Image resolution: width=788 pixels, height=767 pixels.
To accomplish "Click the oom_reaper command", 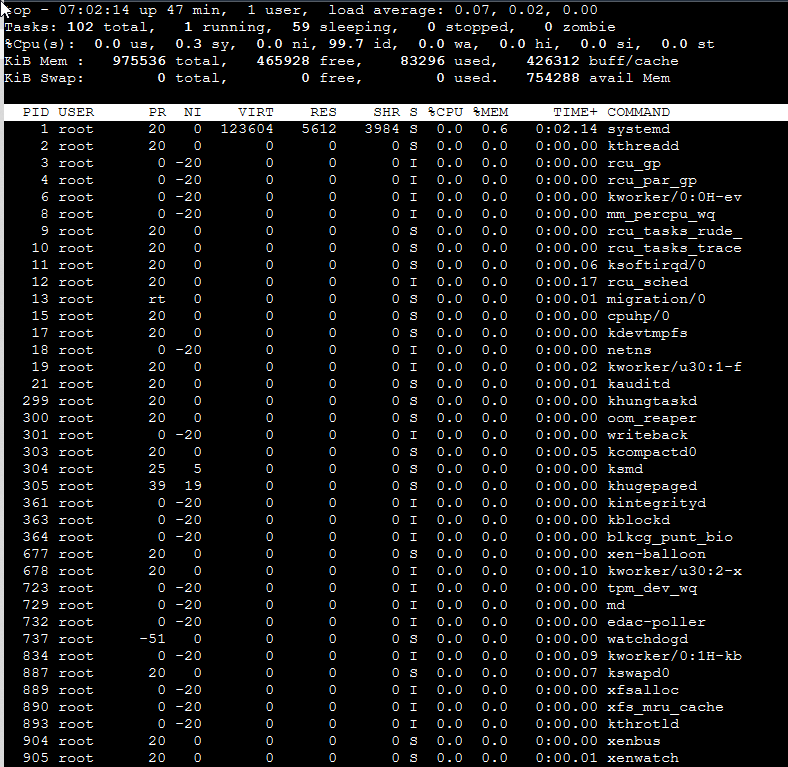I will tap(652, 418).
